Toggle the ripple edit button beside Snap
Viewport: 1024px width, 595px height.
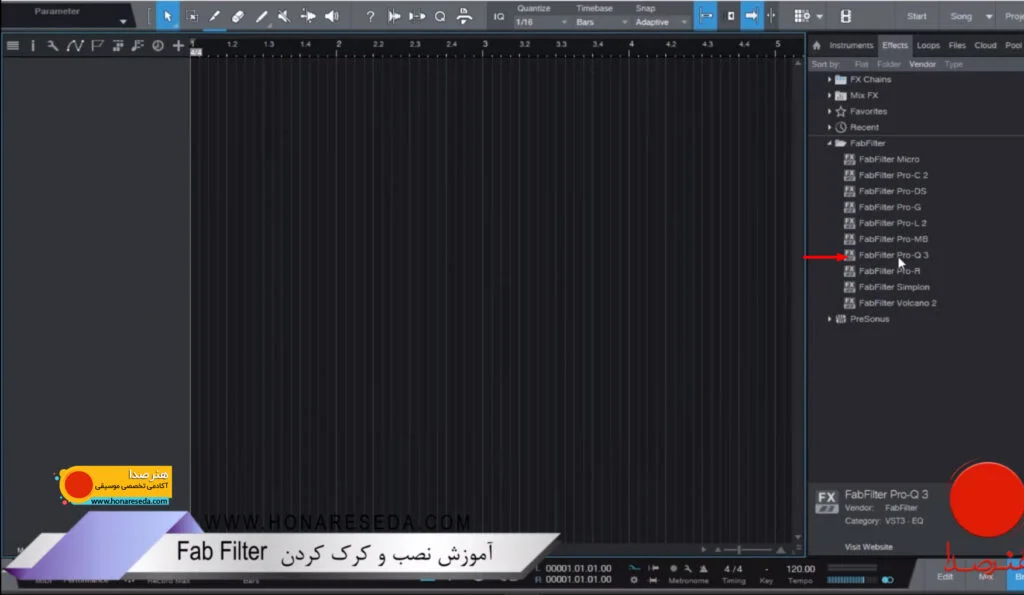[731, 16]
